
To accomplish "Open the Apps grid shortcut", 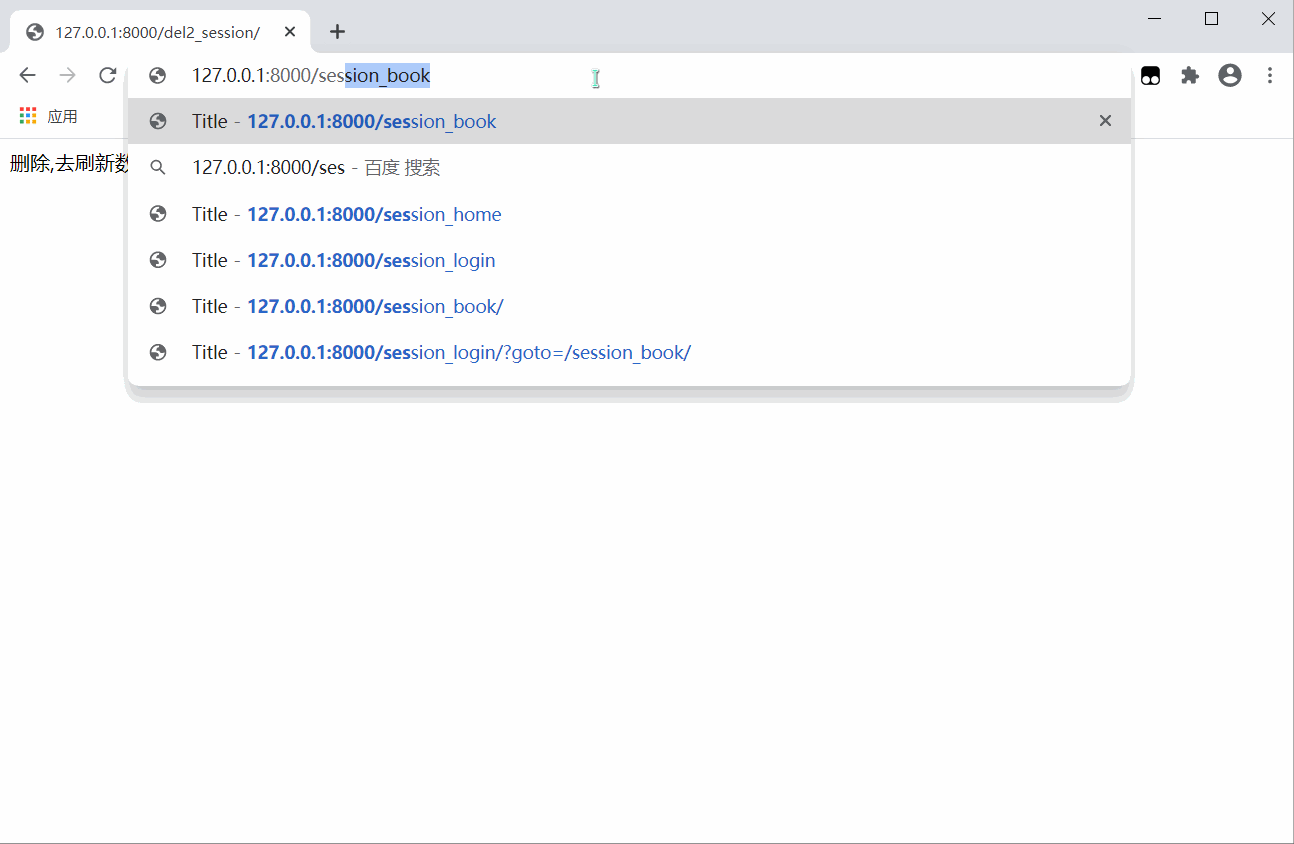I will click(x=28, y=116).
